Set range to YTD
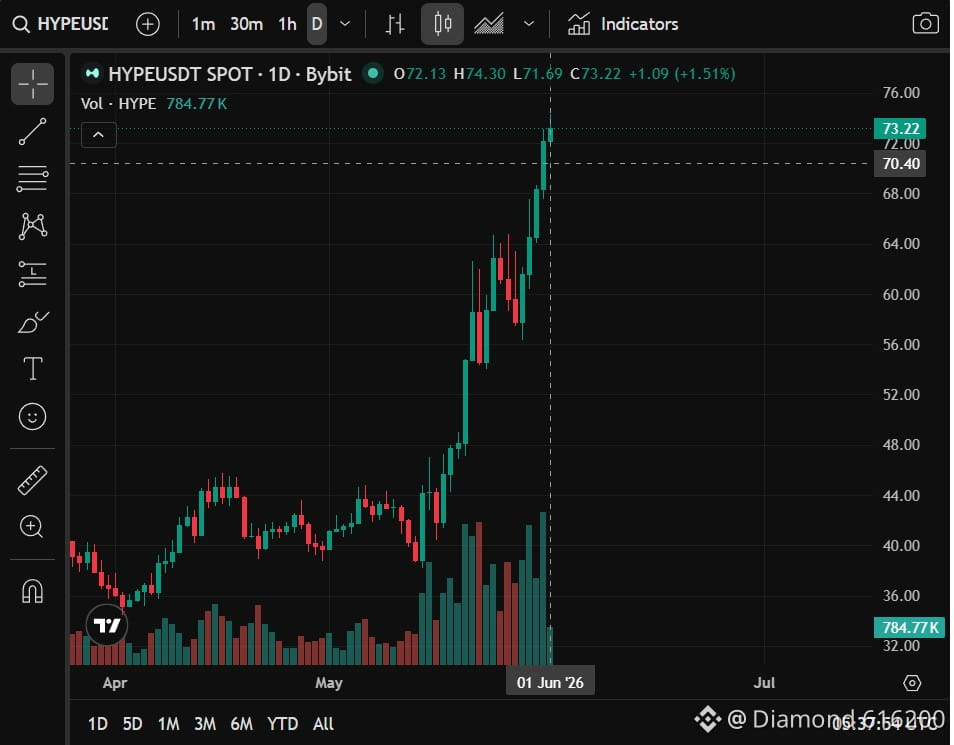The image size is (954, 745). pos(283,724)
